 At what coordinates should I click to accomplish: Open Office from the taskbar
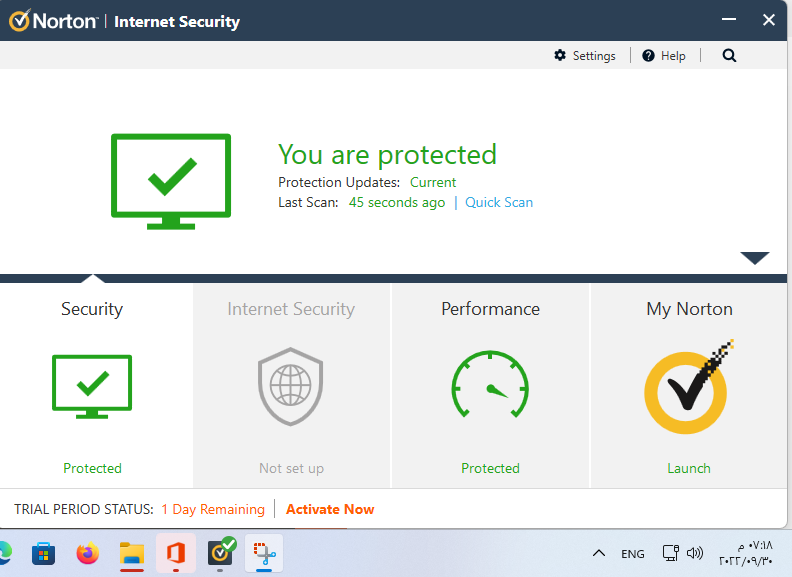pos(176,553)
